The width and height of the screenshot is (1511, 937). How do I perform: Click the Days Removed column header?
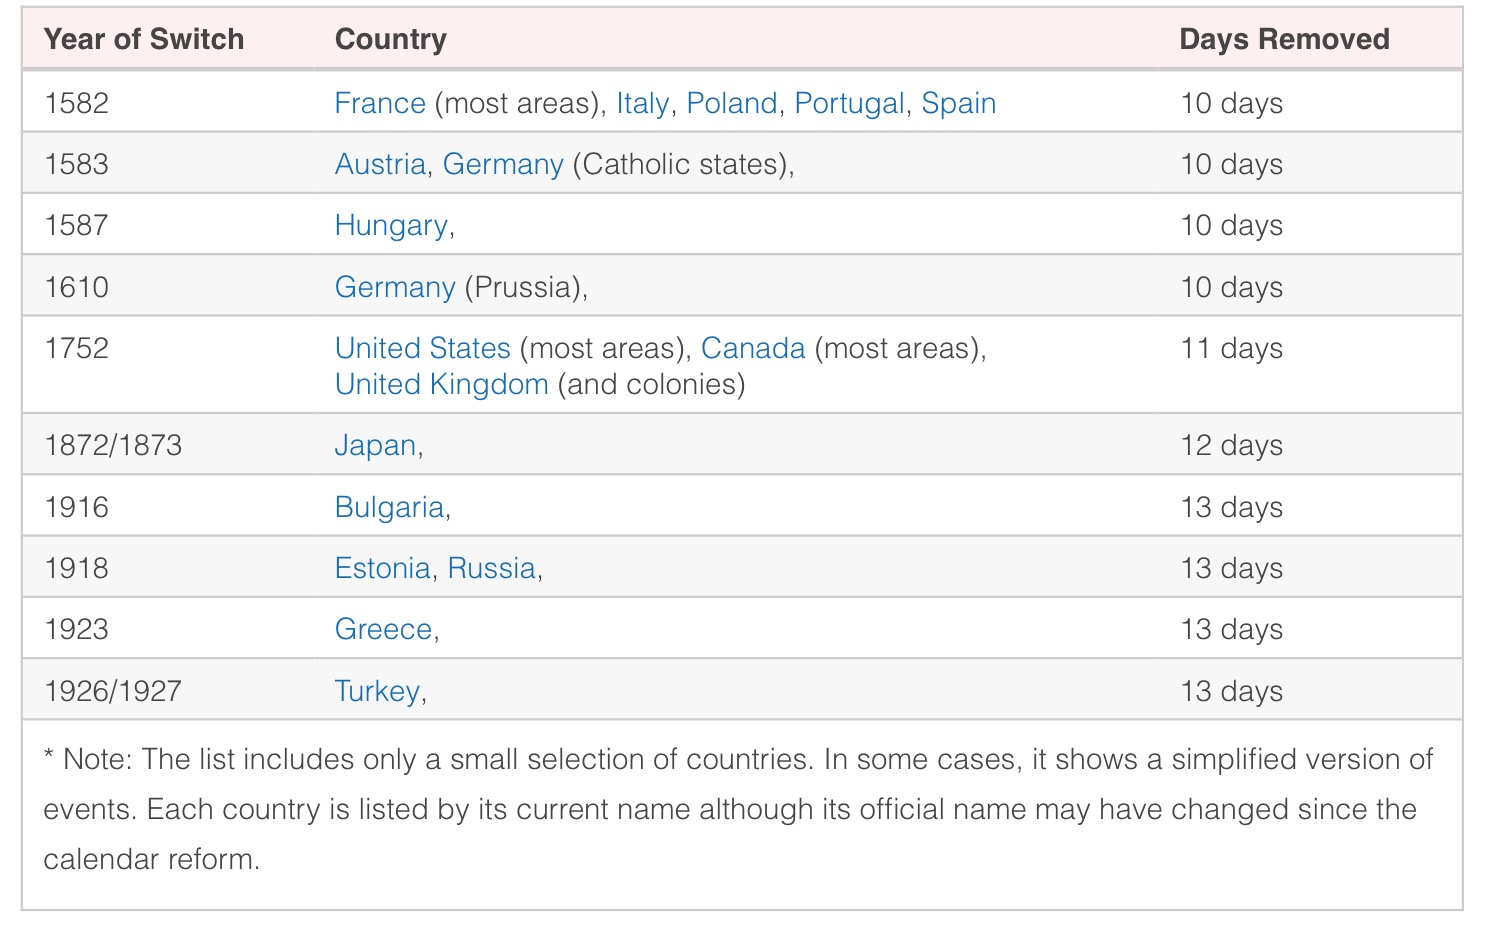coord(1284,39)
